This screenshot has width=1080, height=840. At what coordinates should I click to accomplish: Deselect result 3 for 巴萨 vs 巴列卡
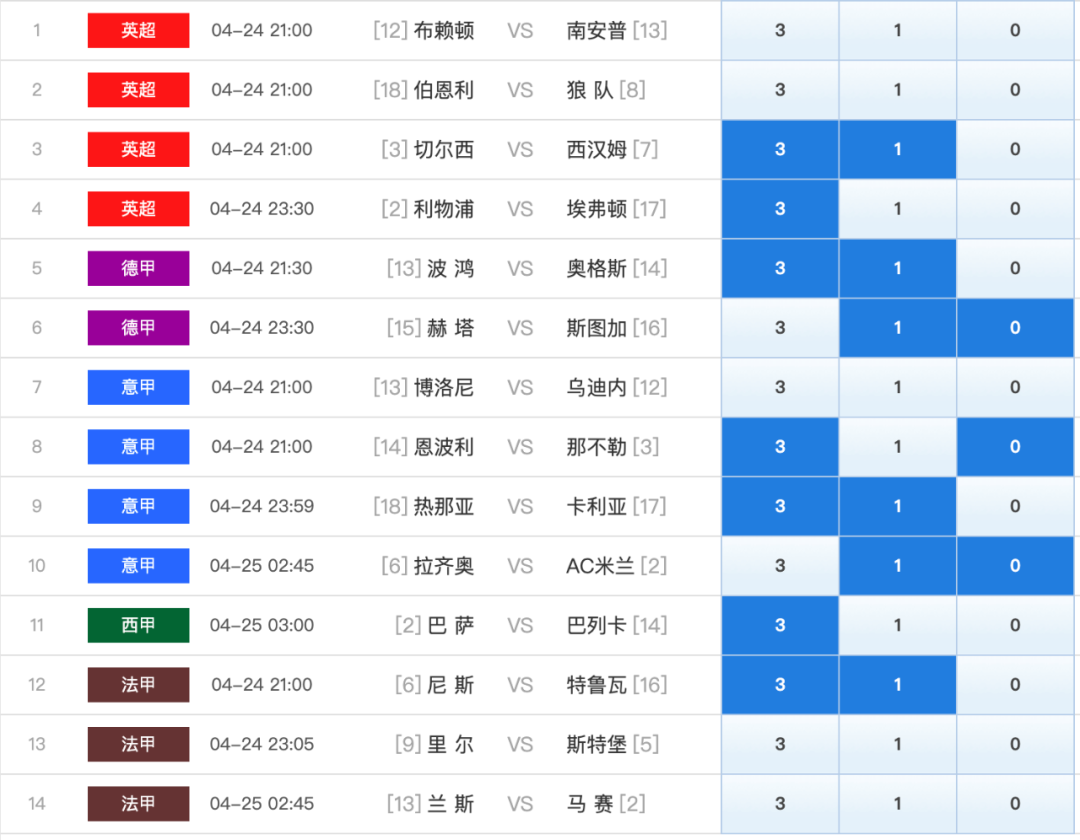pyautogui.click(x=780, y=625)
